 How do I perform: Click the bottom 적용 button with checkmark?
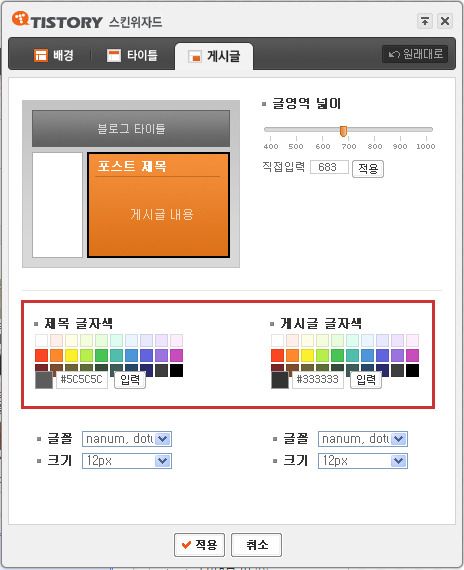coord(199,545)
